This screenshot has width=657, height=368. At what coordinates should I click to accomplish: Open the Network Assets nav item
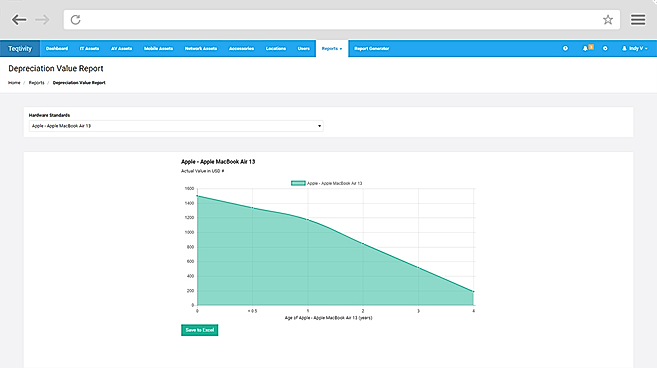[201, 49]
